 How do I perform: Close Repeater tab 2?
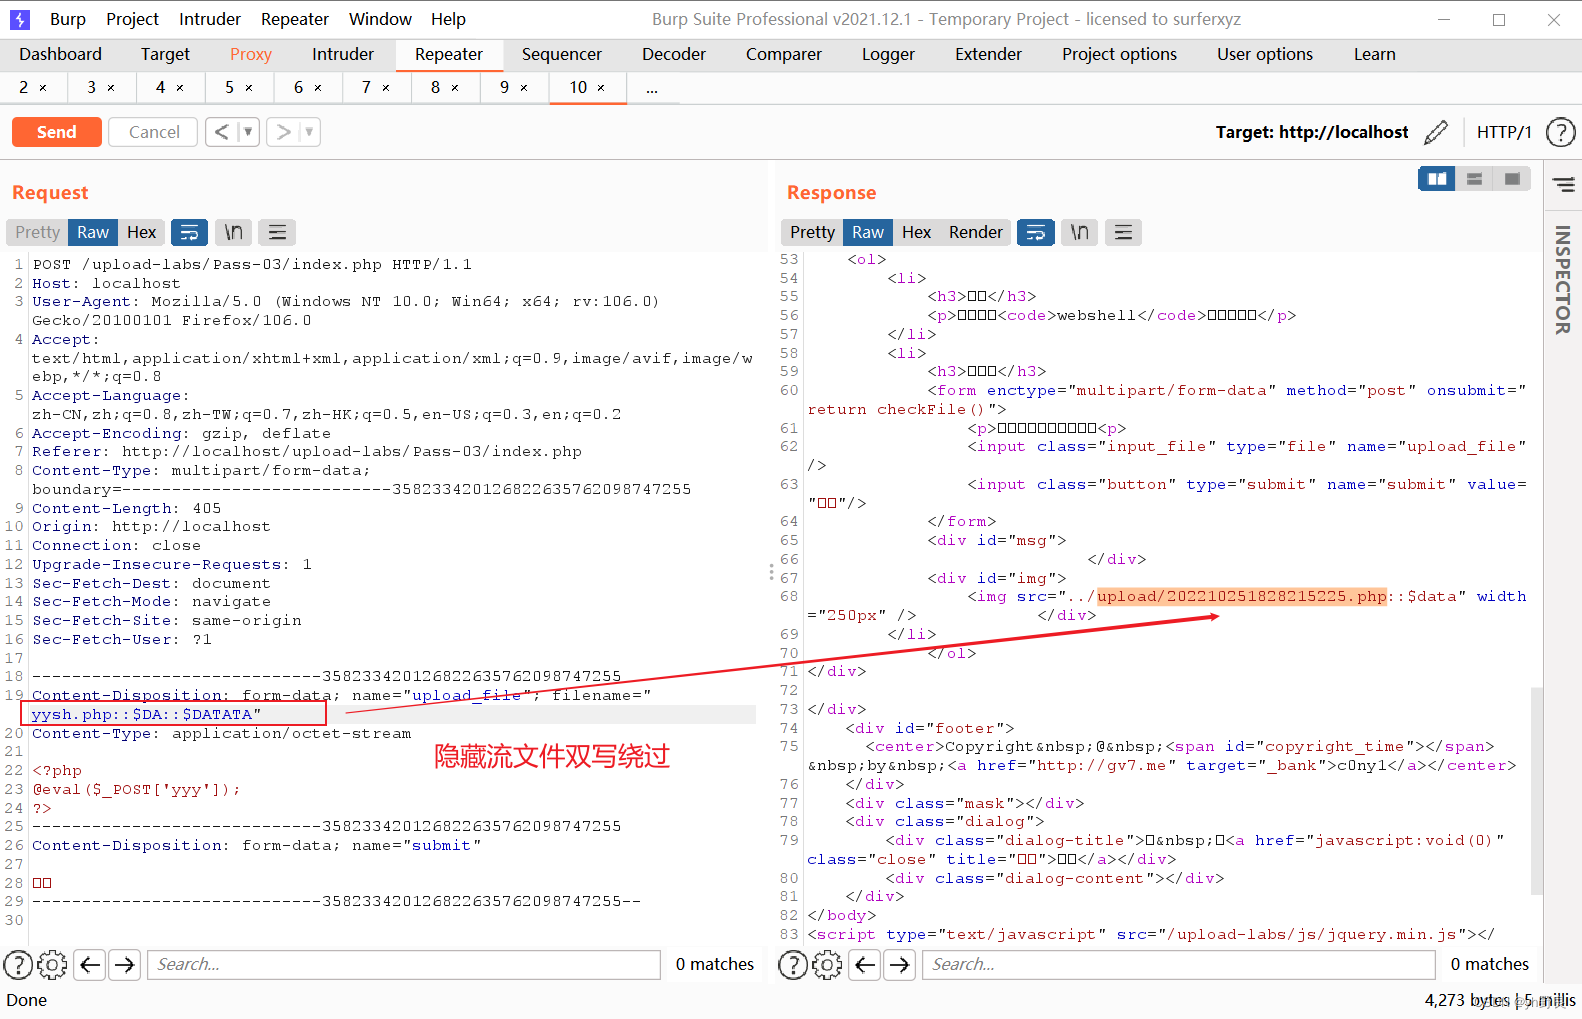pos(43,88)
